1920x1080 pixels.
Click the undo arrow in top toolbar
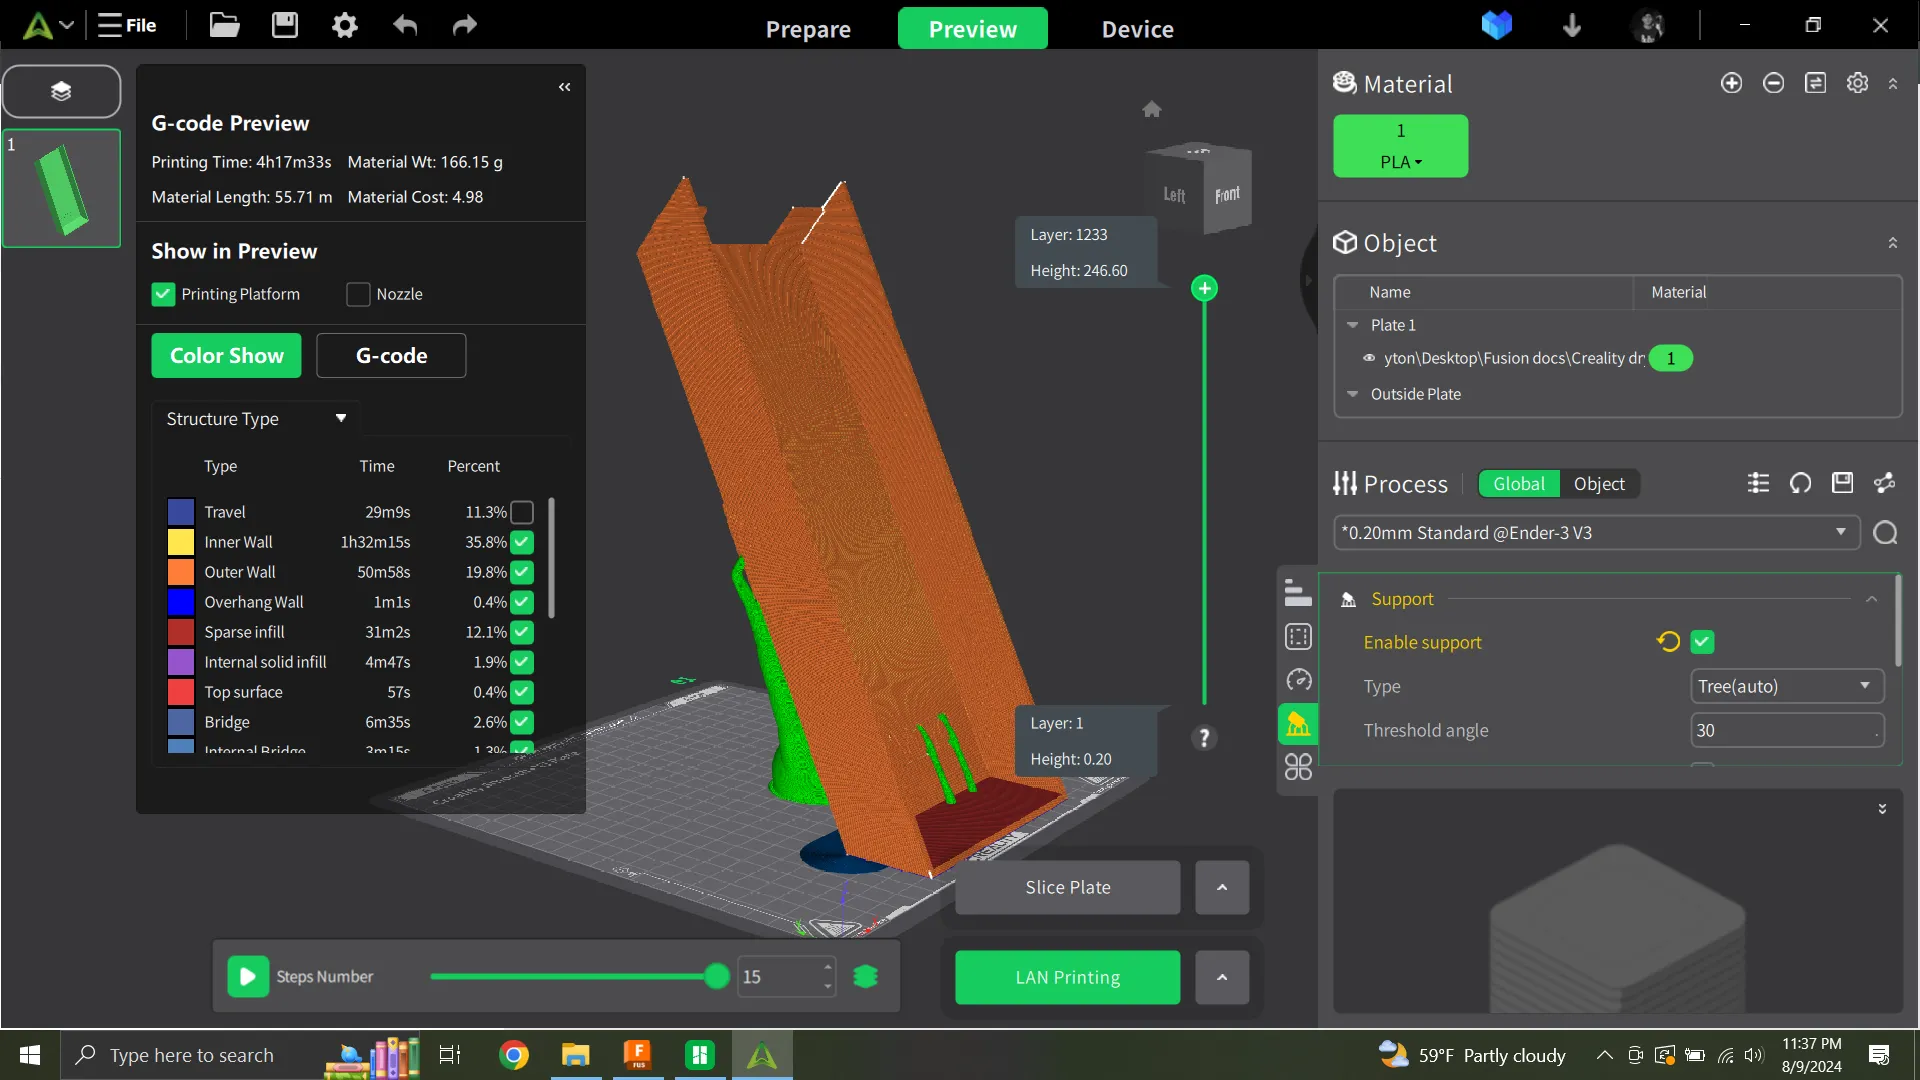pos(405,25)
